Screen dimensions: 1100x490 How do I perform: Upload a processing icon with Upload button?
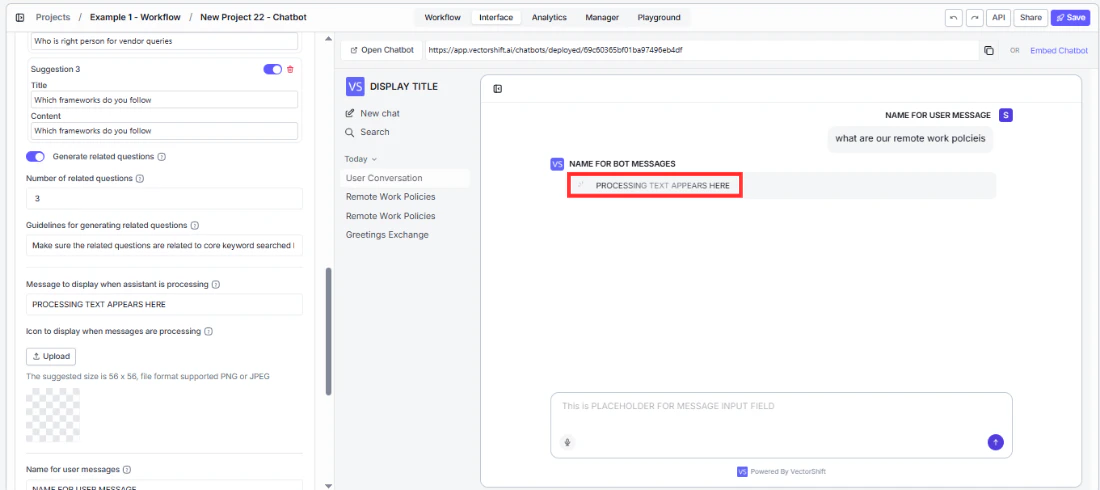tap(51, 357)
